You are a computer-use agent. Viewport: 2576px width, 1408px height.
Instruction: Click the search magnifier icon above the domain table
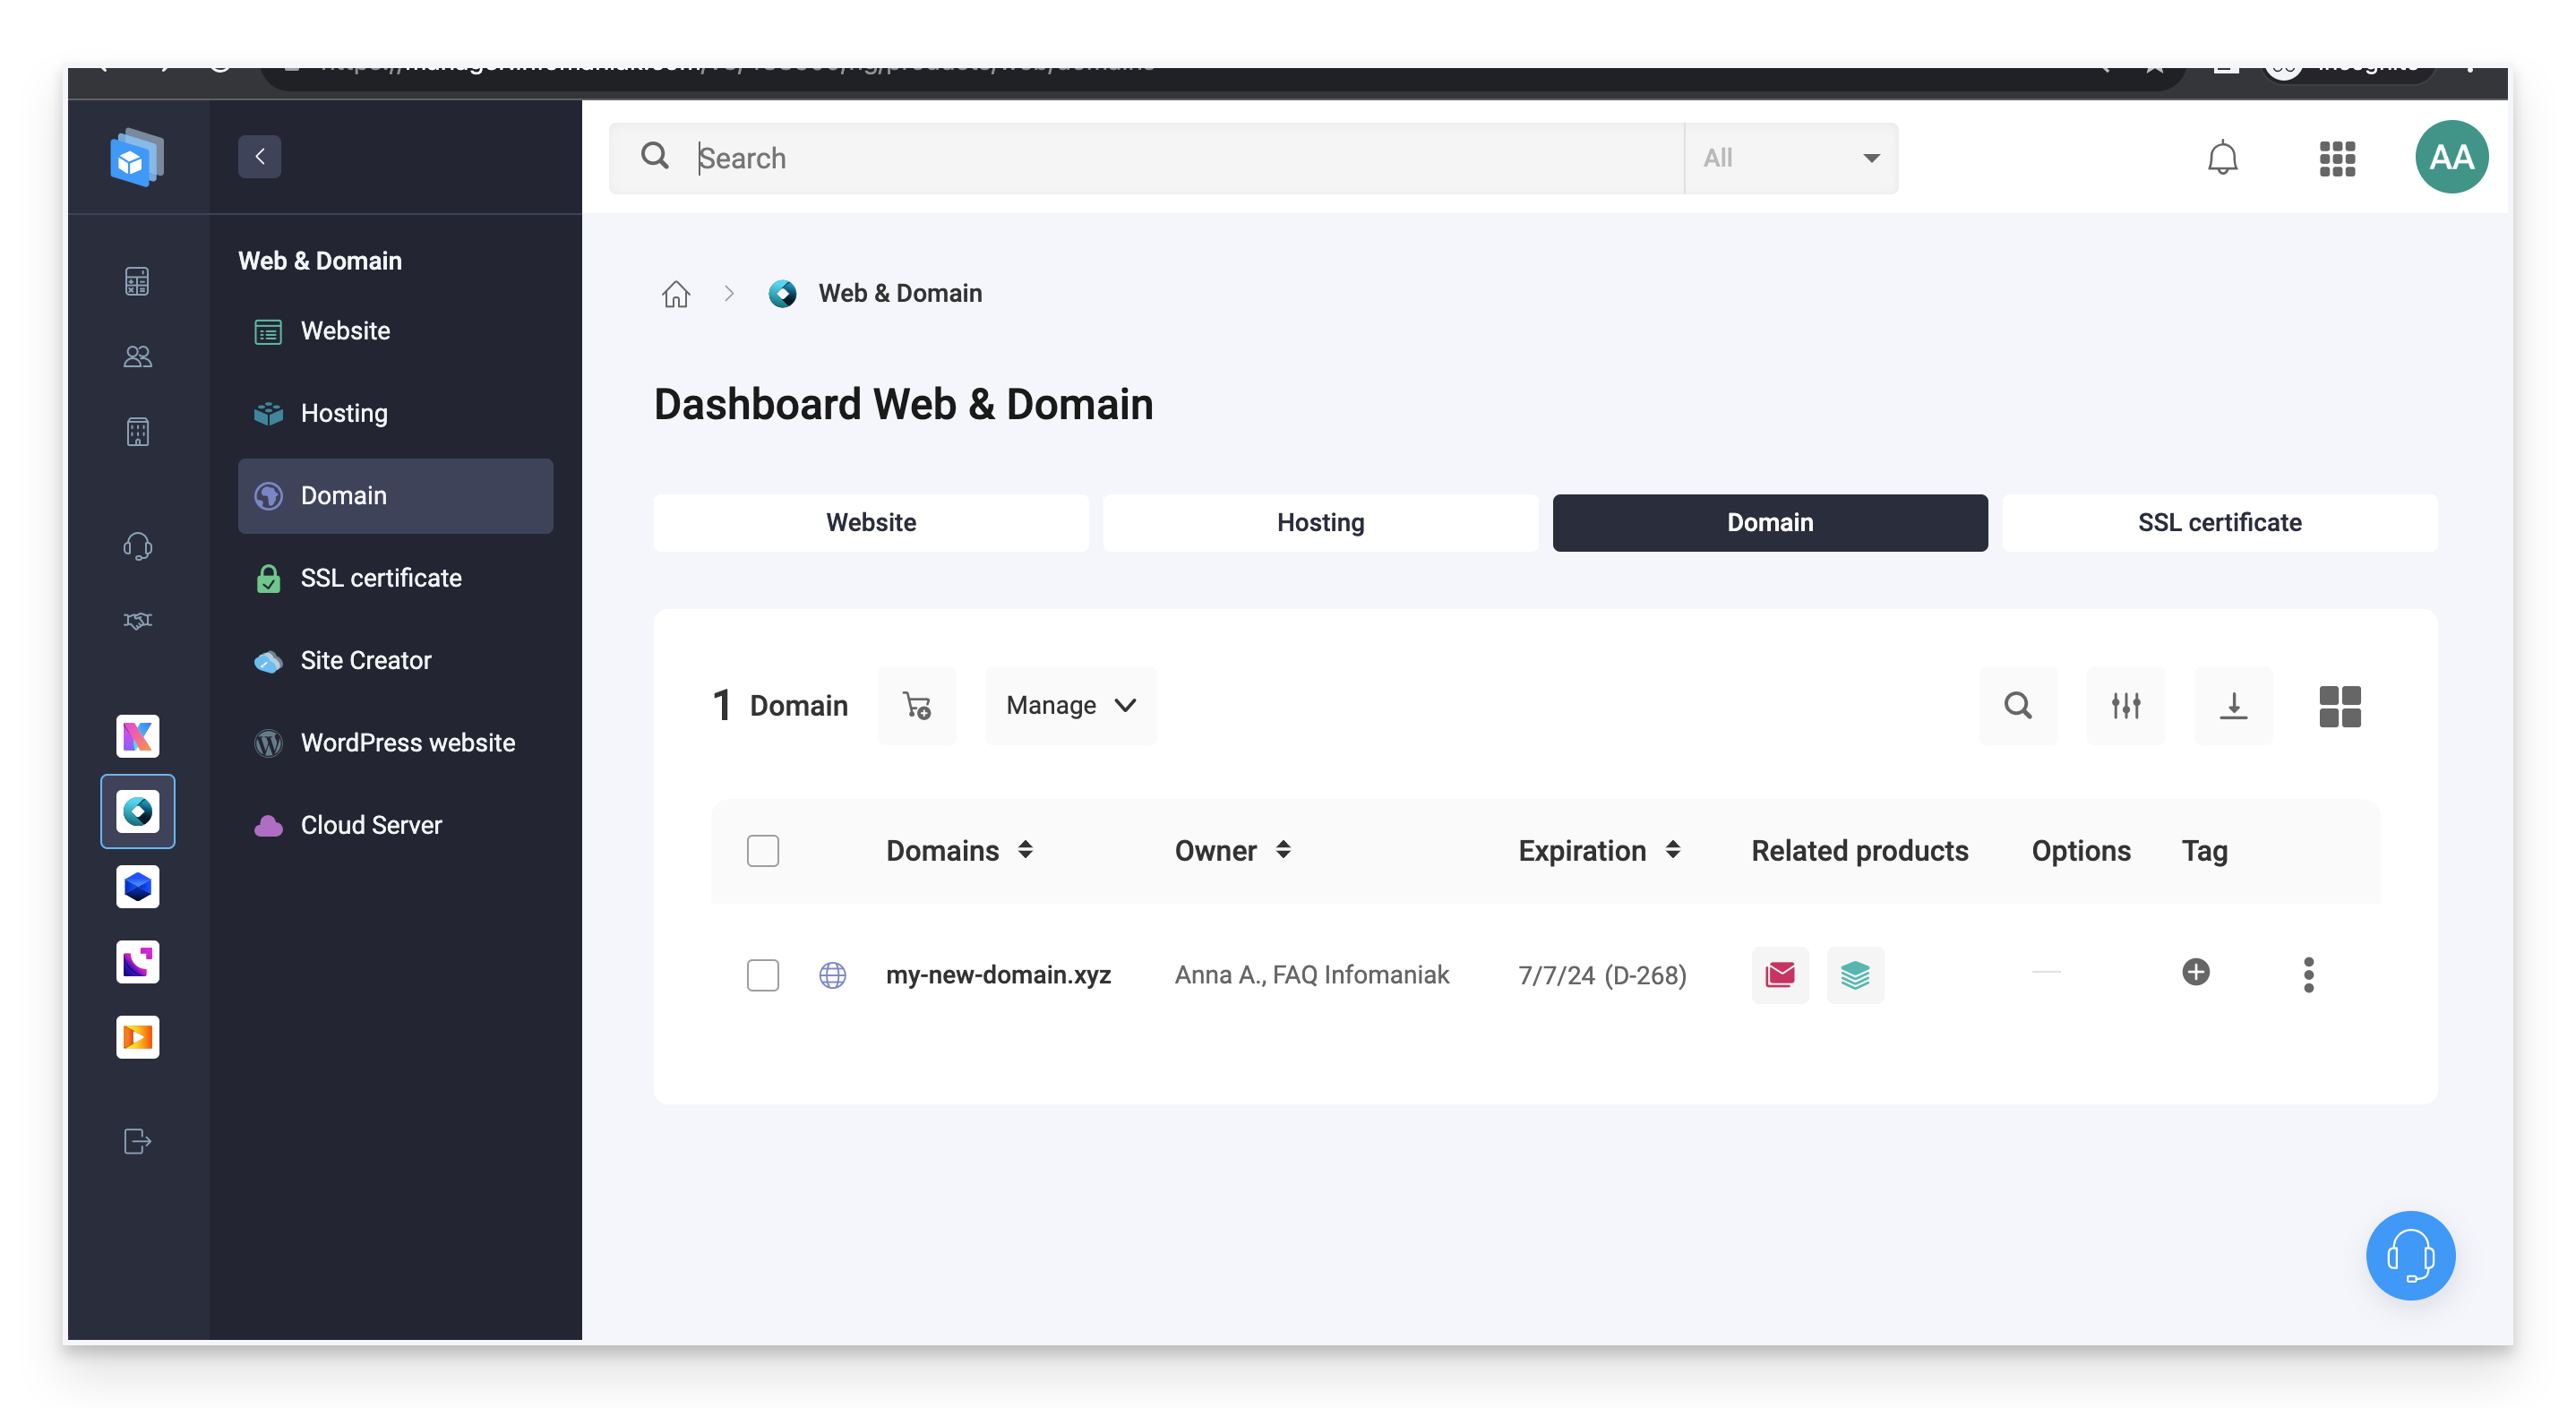click(x=2018, y=705)
